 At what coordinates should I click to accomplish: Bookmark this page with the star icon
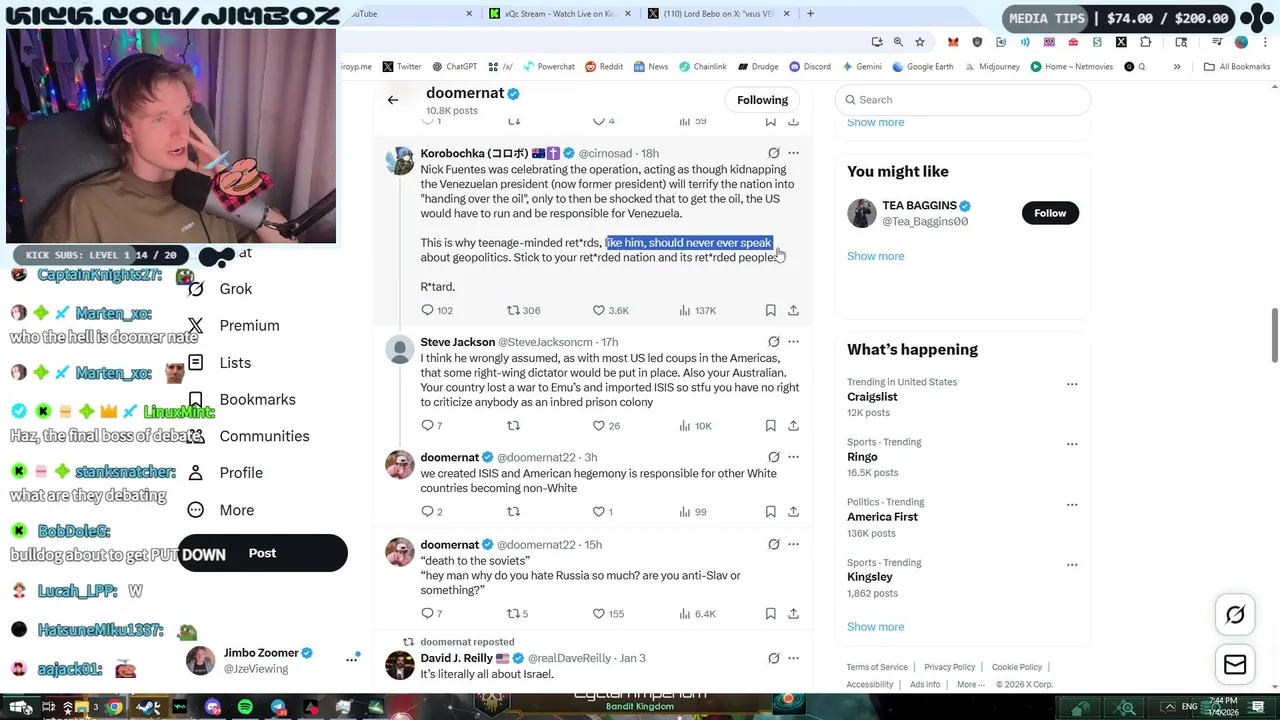(x=920, y=42)
